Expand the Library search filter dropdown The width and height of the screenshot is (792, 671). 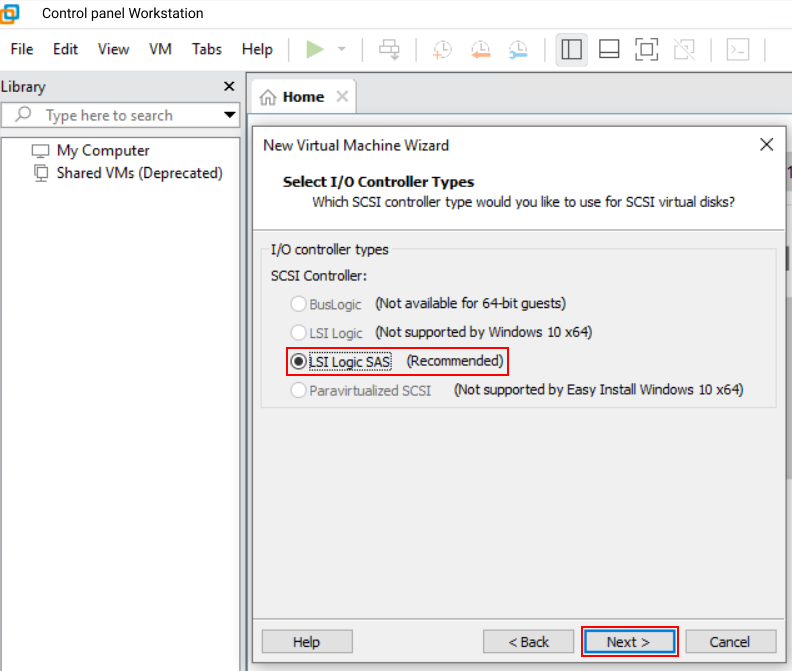click(230, 115)
